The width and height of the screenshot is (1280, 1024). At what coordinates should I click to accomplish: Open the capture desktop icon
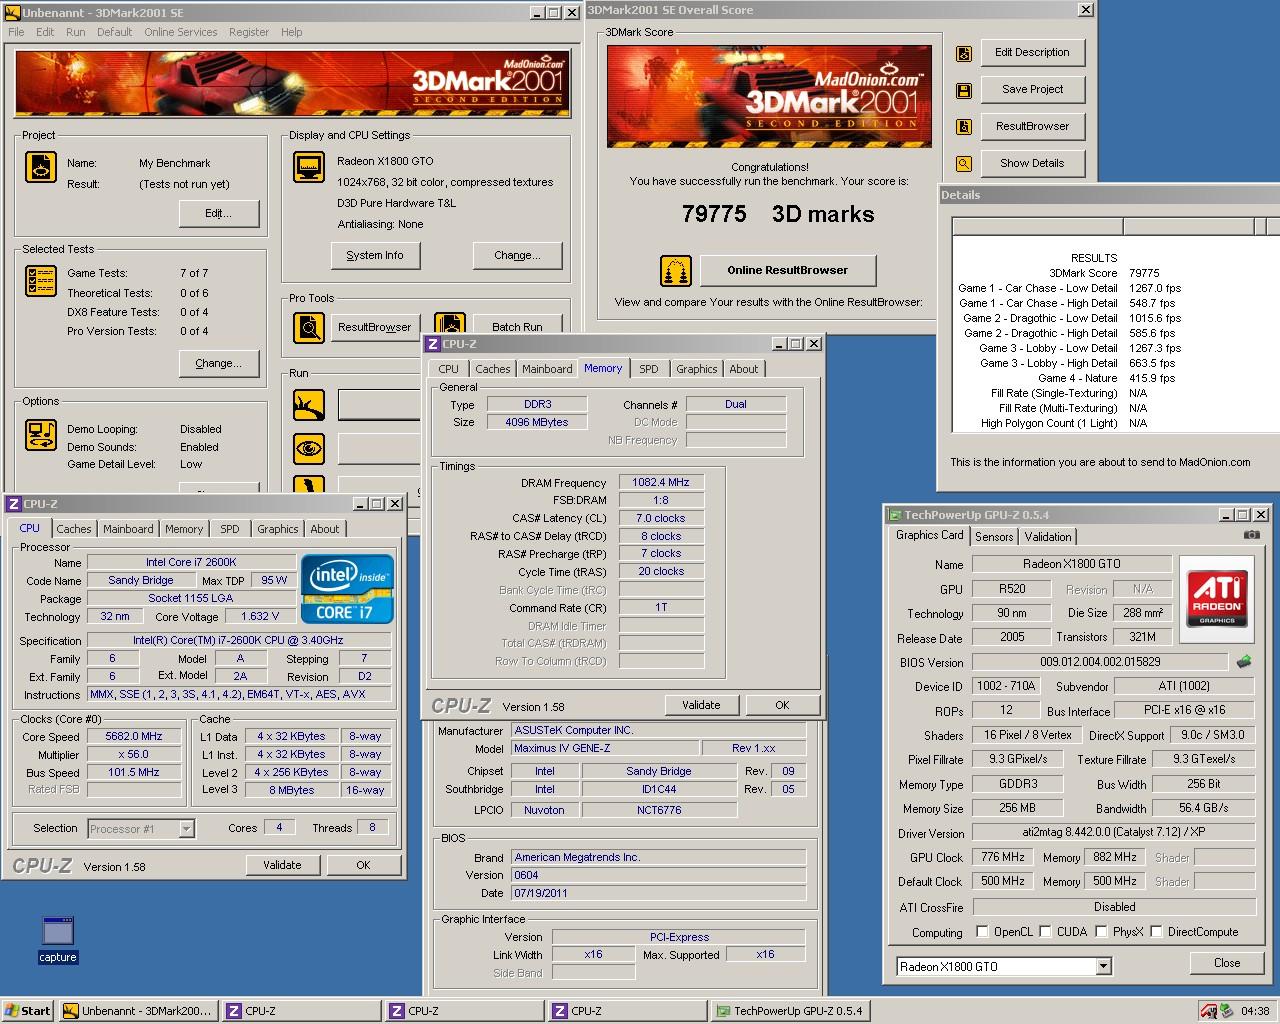coord(58,939)
